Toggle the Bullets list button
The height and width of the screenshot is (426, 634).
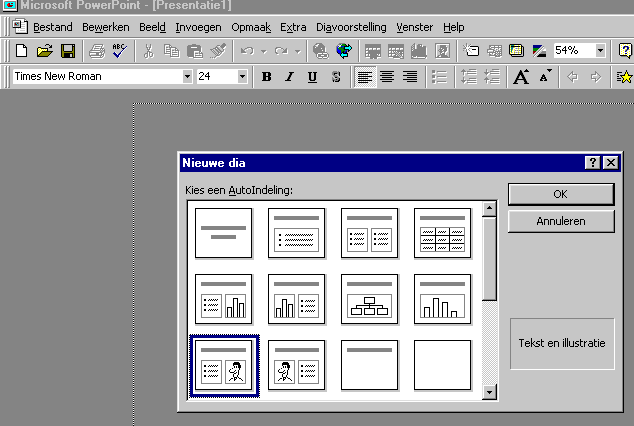(439, 76)
